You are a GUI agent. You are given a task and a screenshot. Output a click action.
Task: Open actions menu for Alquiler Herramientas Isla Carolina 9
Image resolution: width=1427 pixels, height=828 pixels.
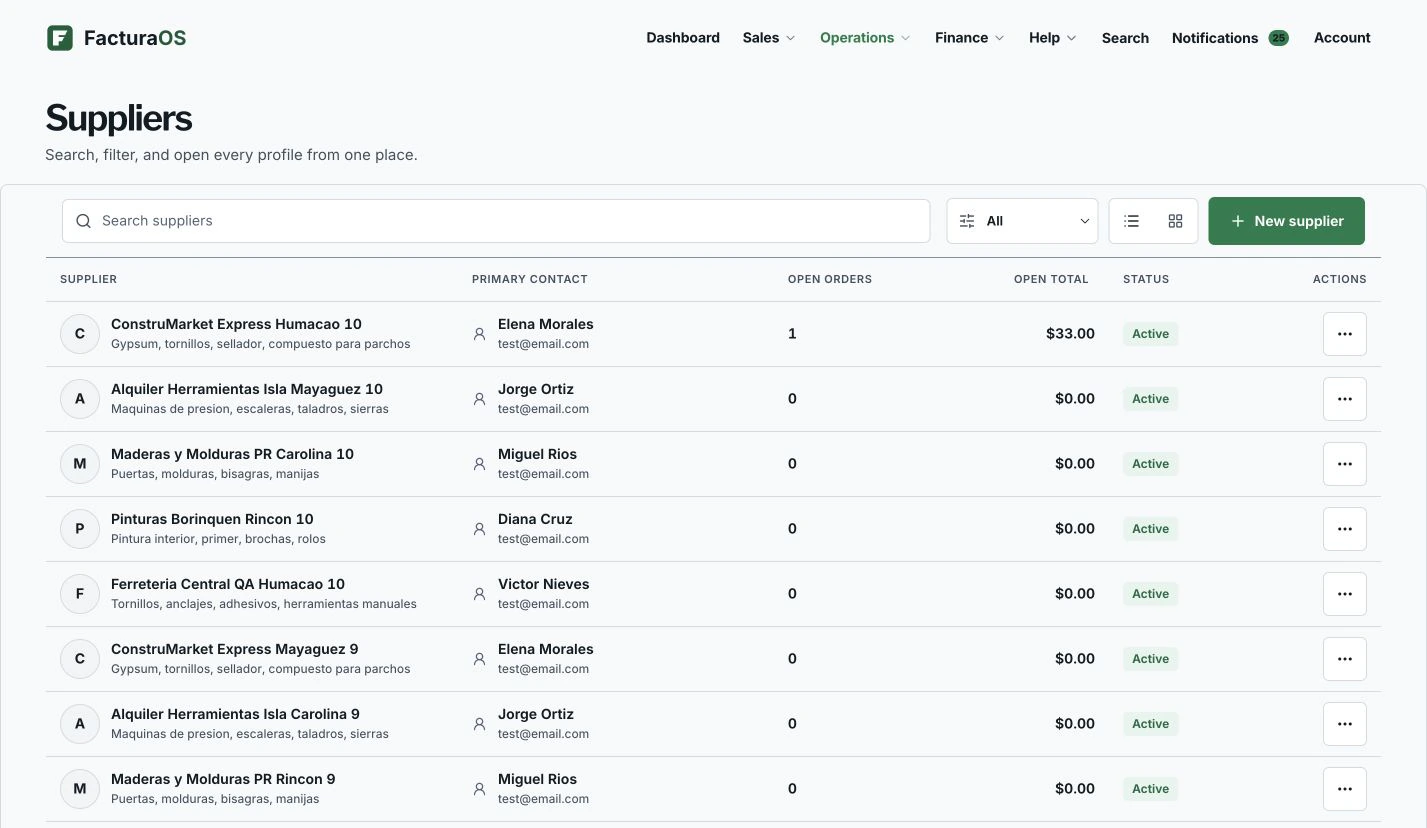point(1344,724)
